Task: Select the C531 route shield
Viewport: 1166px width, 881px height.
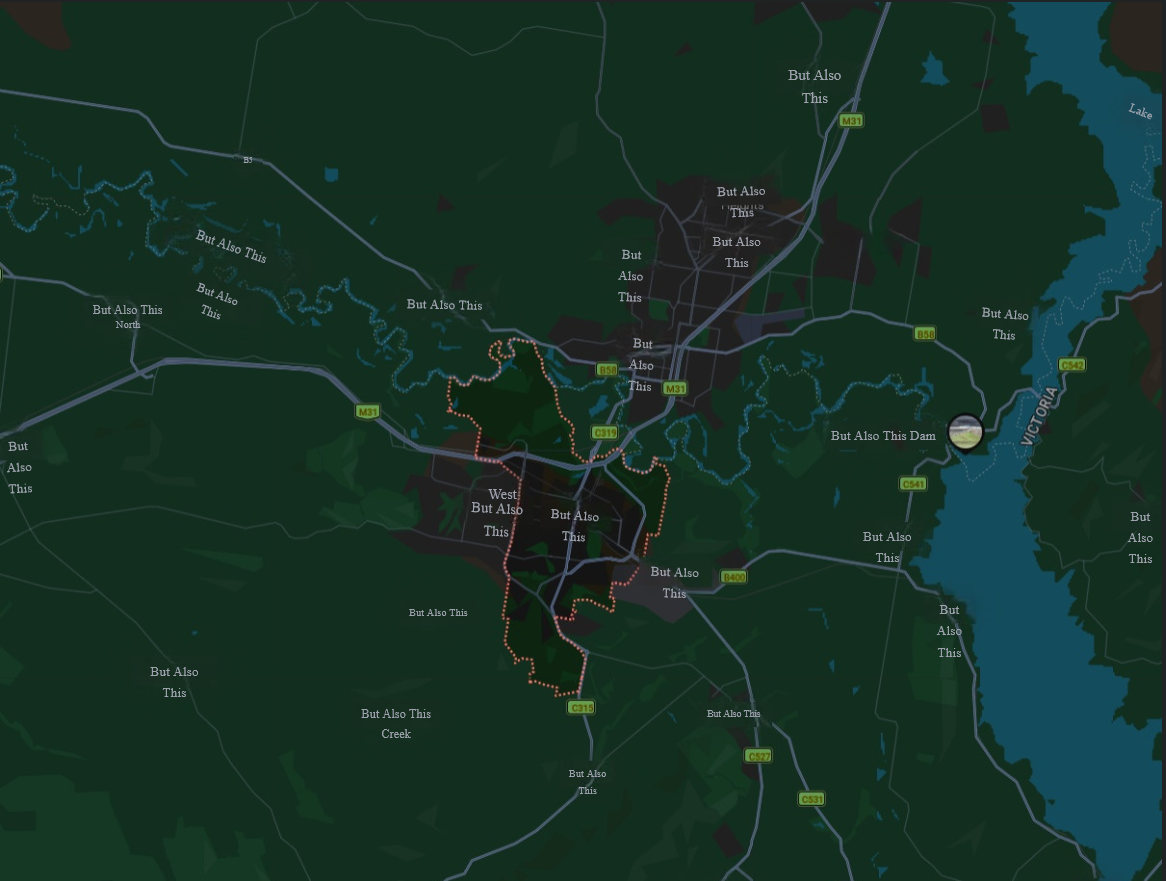Action: 812,799
